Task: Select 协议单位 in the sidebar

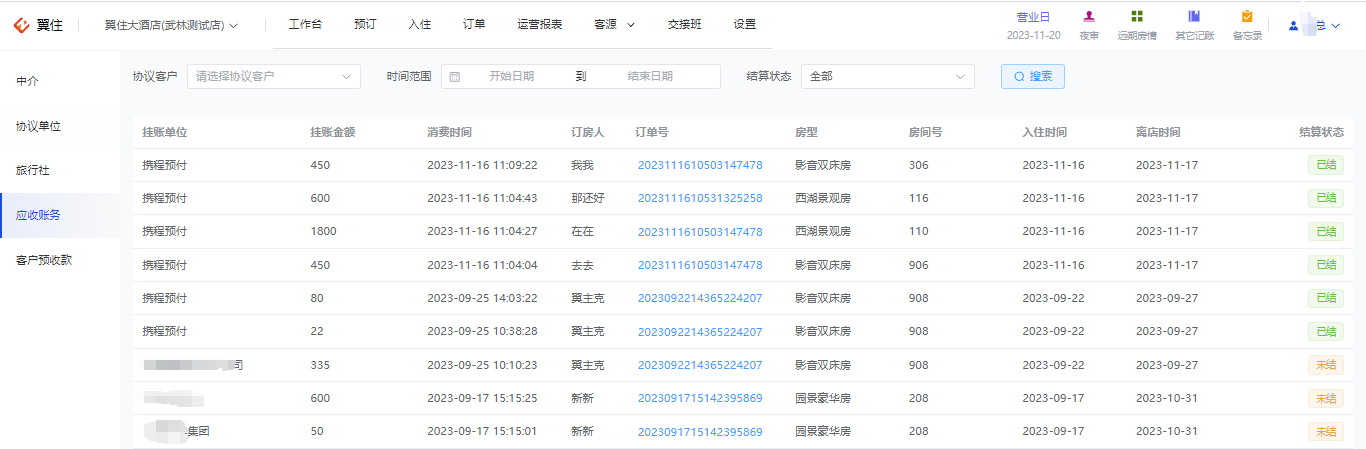Action: click(60, 126)
